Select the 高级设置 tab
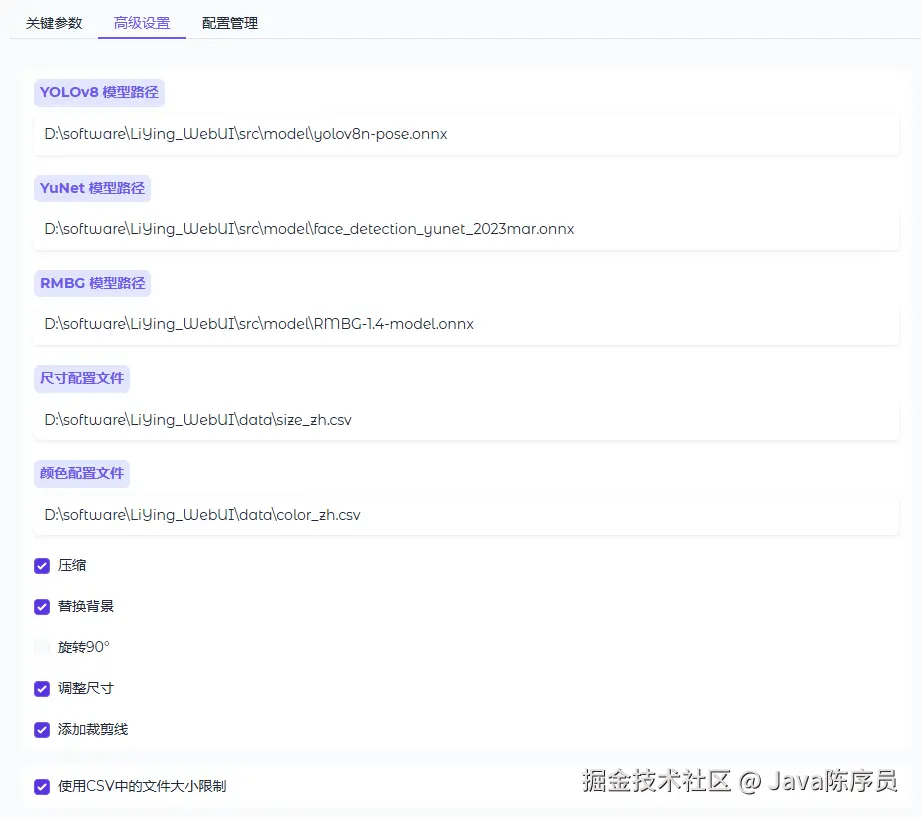Image resolution: width=921 pixels, height=817 pixels. [142, 23]
